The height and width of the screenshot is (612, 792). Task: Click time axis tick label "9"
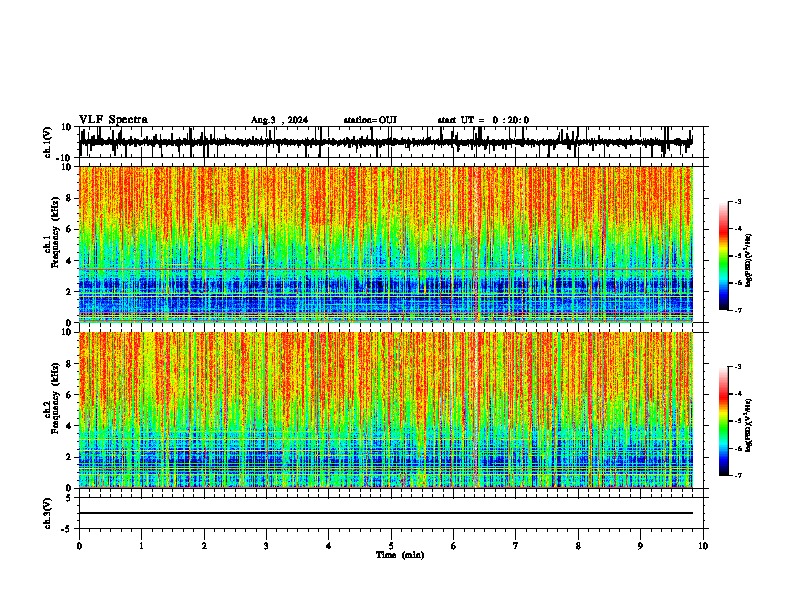tap(640, 546)
